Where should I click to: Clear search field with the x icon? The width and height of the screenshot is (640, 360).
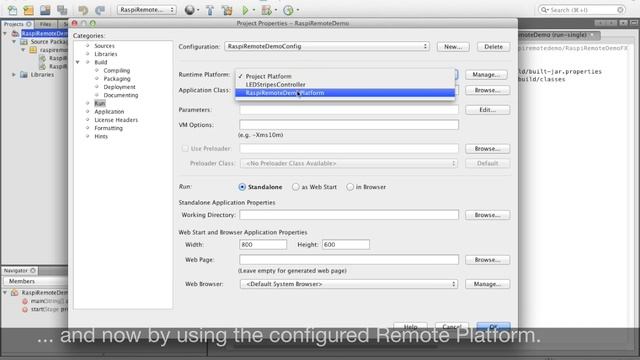pos(620,9)
